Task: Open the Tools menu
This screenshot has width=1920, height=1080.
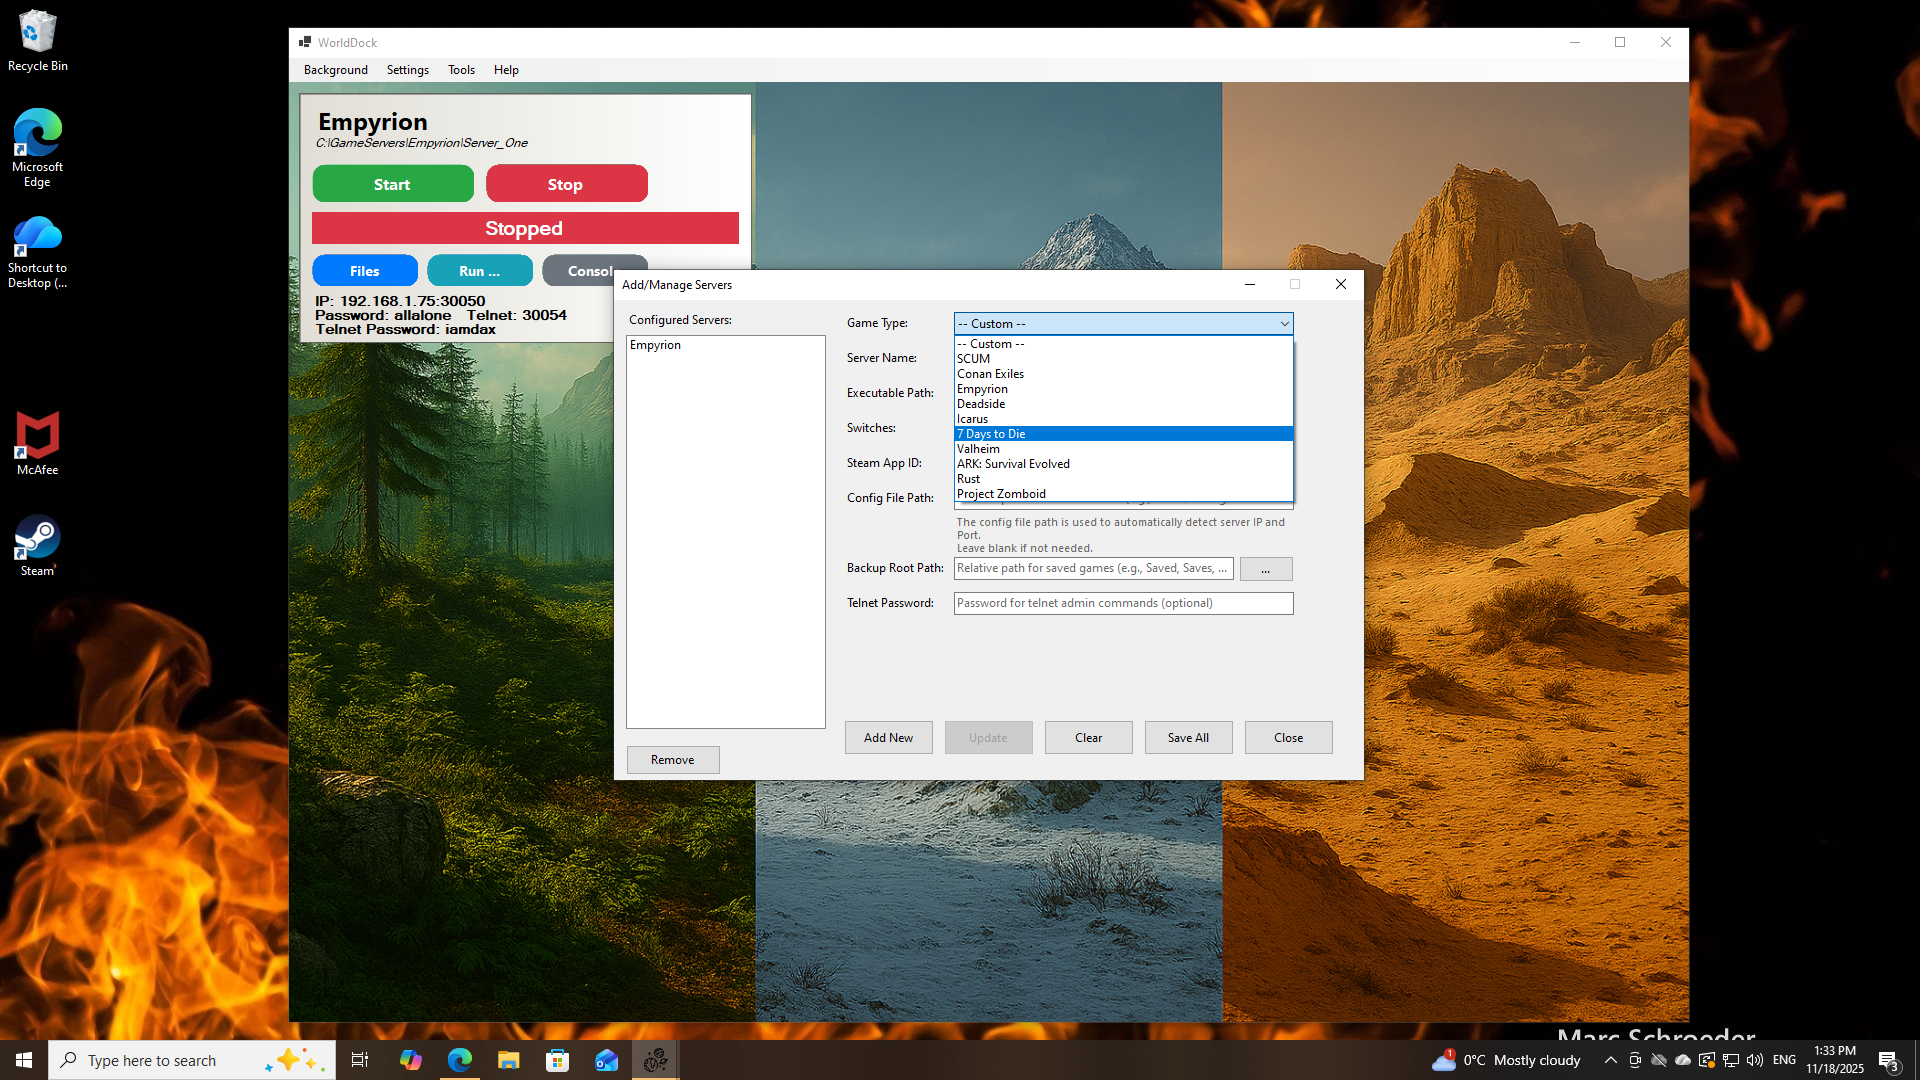Action: click(x=461, y=69)
